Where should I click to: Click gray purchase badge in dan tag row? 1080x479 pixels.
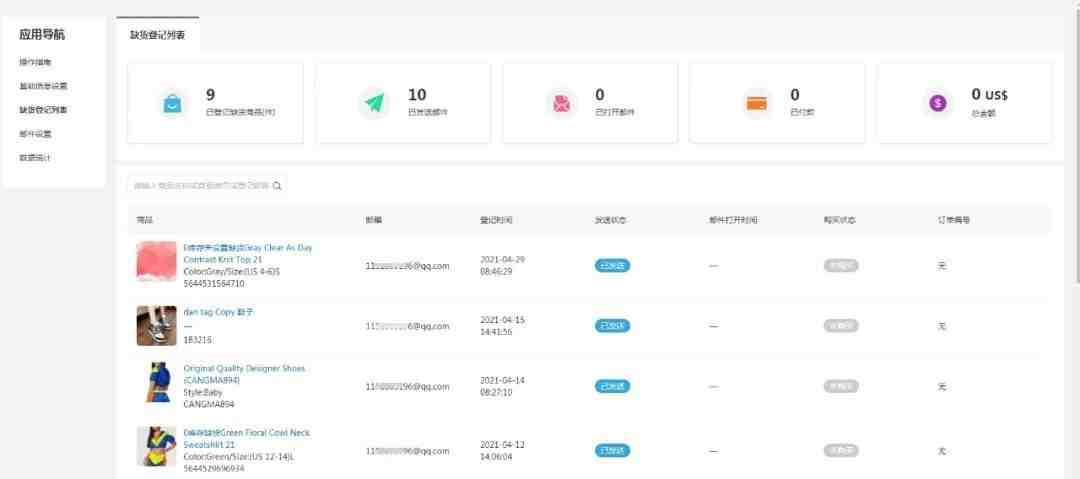[x=841, y=326]
